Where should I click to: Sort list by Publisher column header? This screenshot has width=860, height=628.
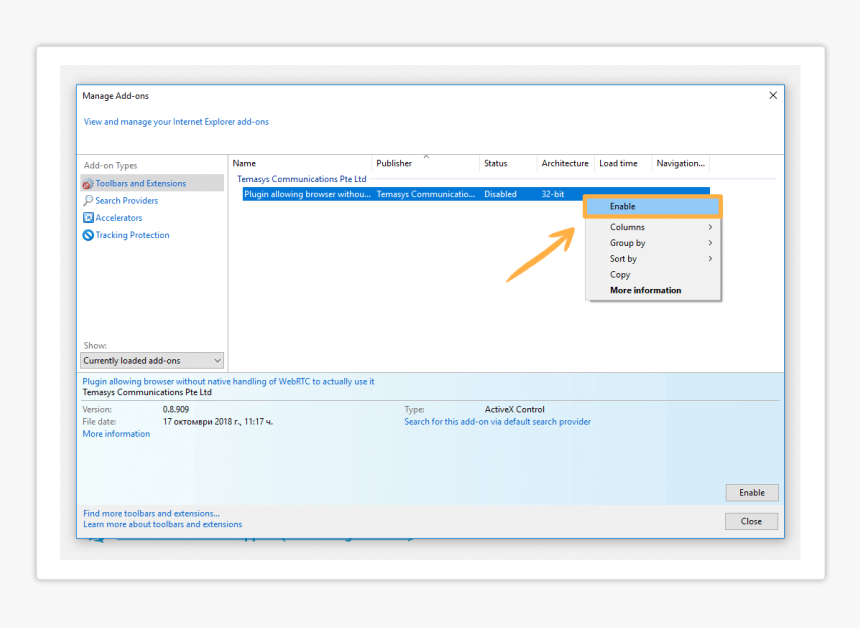(x=394, y=164)
